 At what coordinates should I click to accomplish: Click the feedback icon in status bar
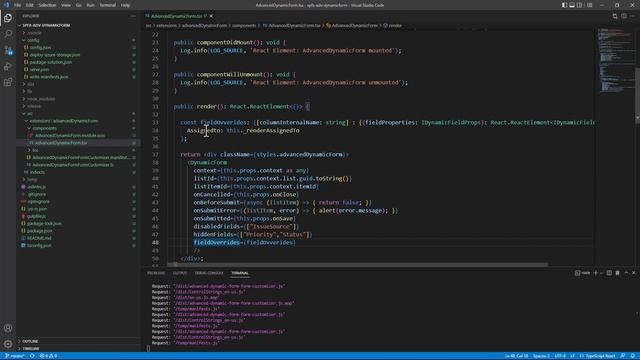click(x=623, y=356)
